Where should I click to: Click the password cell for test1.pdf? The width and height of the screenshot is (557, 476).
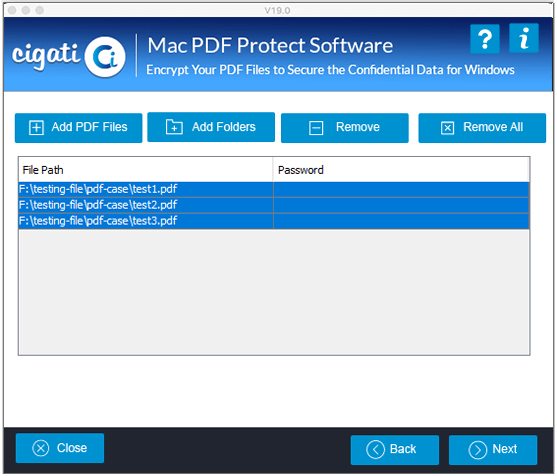(401, 190)
